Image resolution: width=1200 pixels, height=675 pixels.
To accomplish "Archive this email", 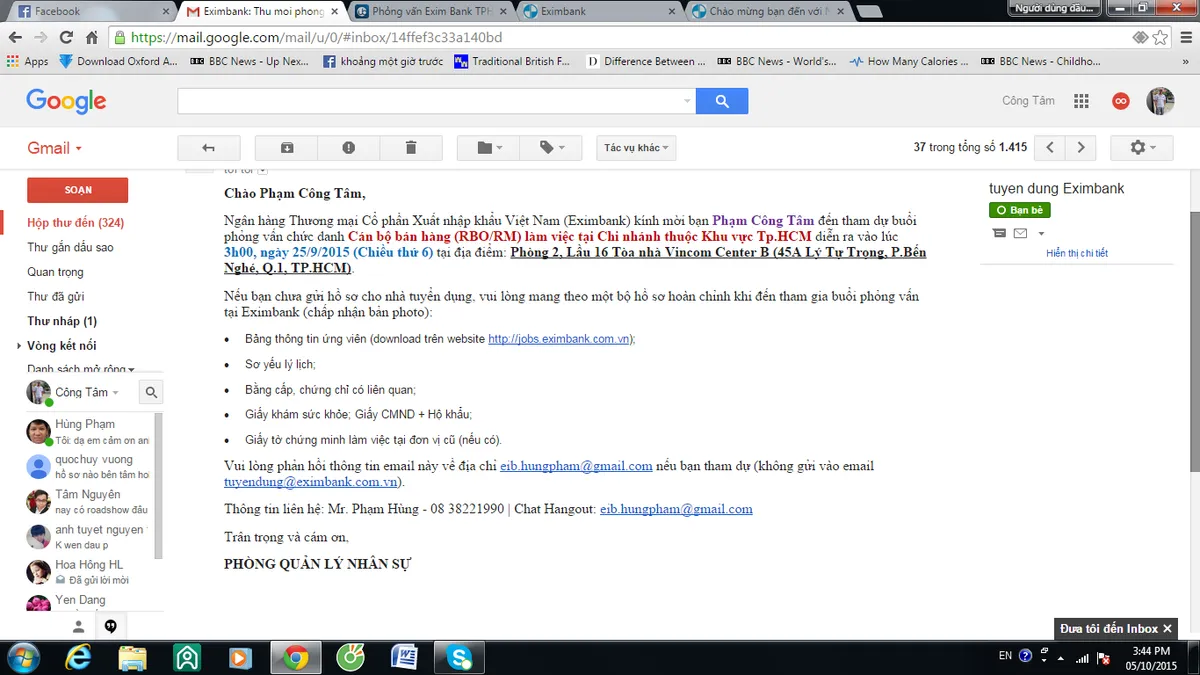I will [x=287, y=148].
